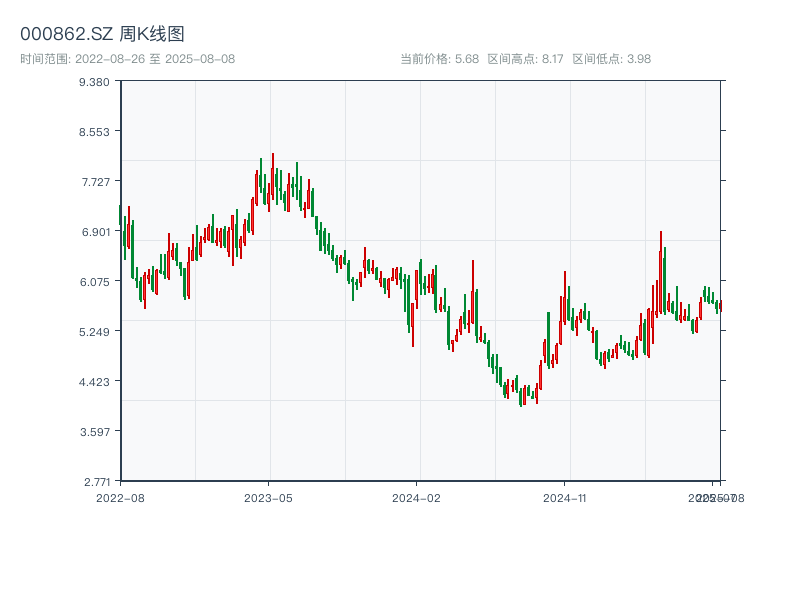Screen dimensions: 800x600
Task: Click the 2023-05 x-axis label
Action: tap(268, 498)
